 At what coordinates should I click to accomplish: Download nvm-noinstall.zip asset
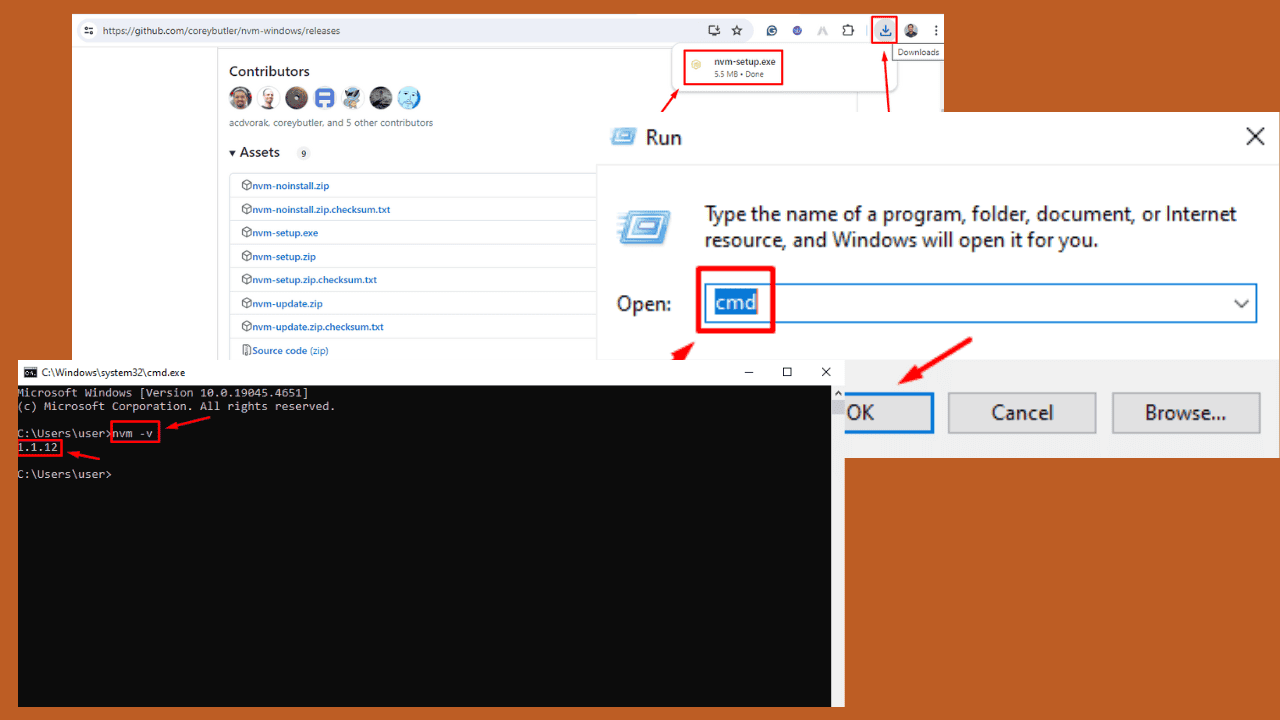pyautogui.click(x=290, y=186)
